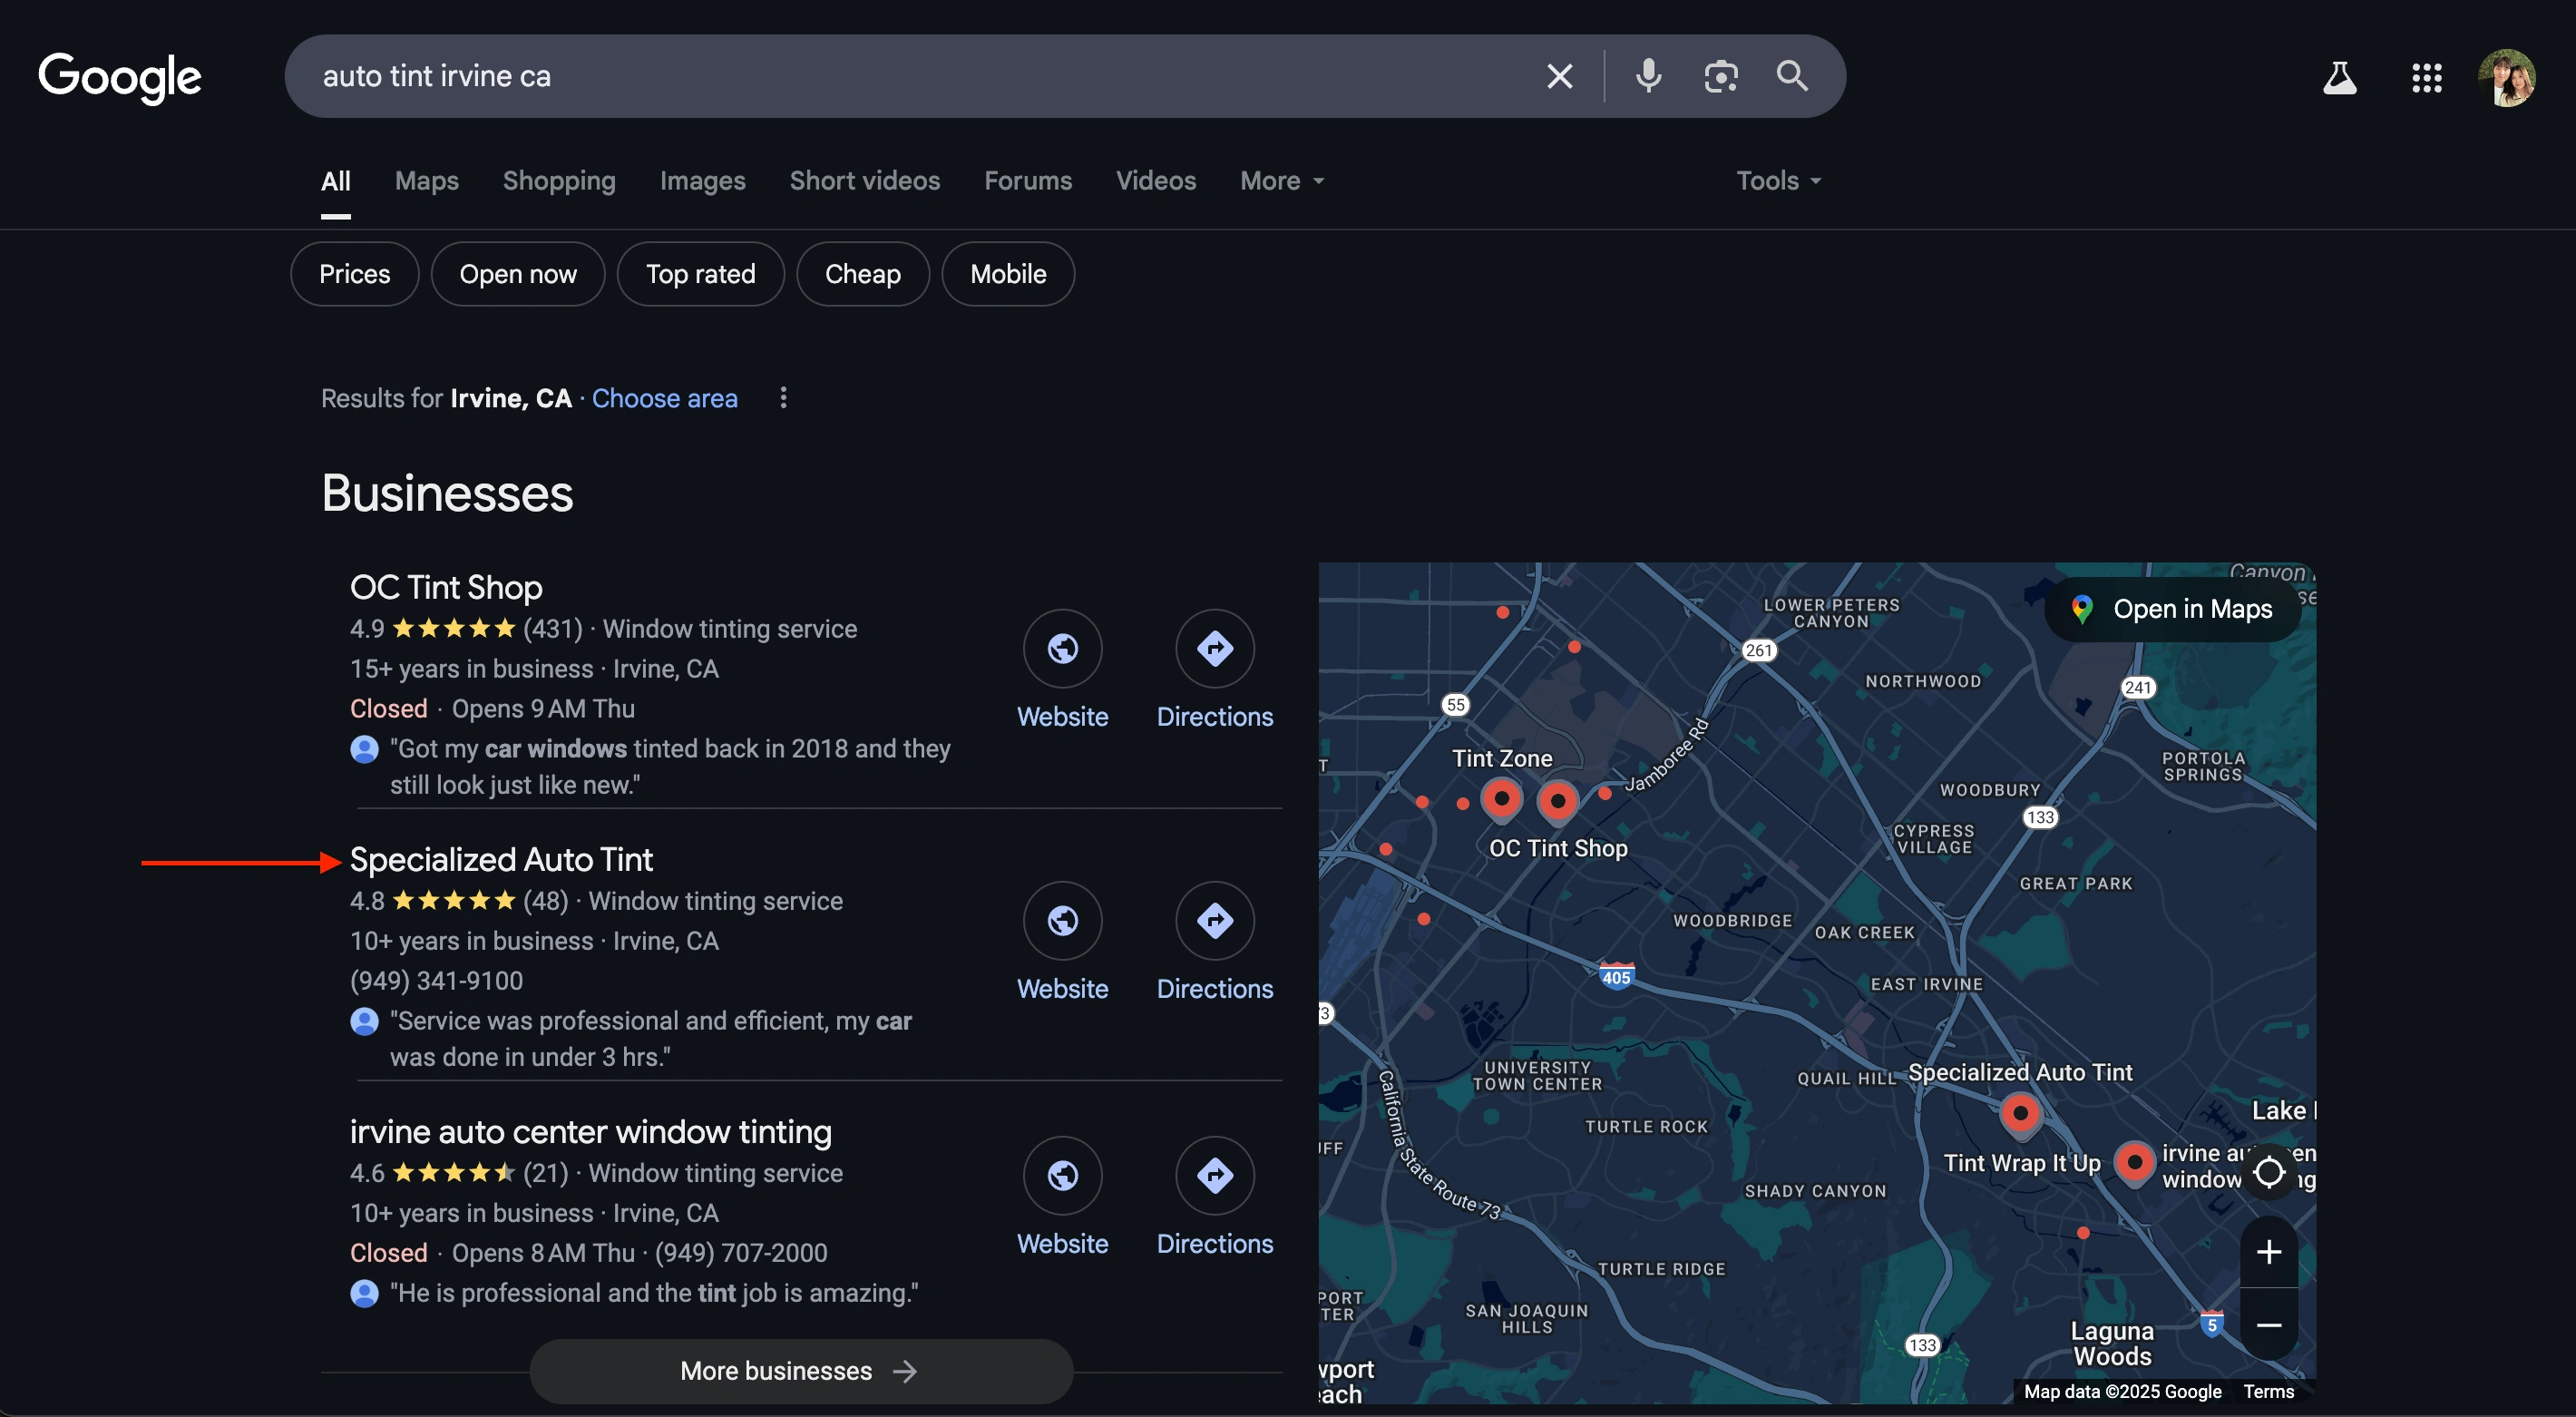Viewport: 2576px width, 1417px height.
Task: Get directions to OC Tint Shop
Action: [x=1214, y=649]
